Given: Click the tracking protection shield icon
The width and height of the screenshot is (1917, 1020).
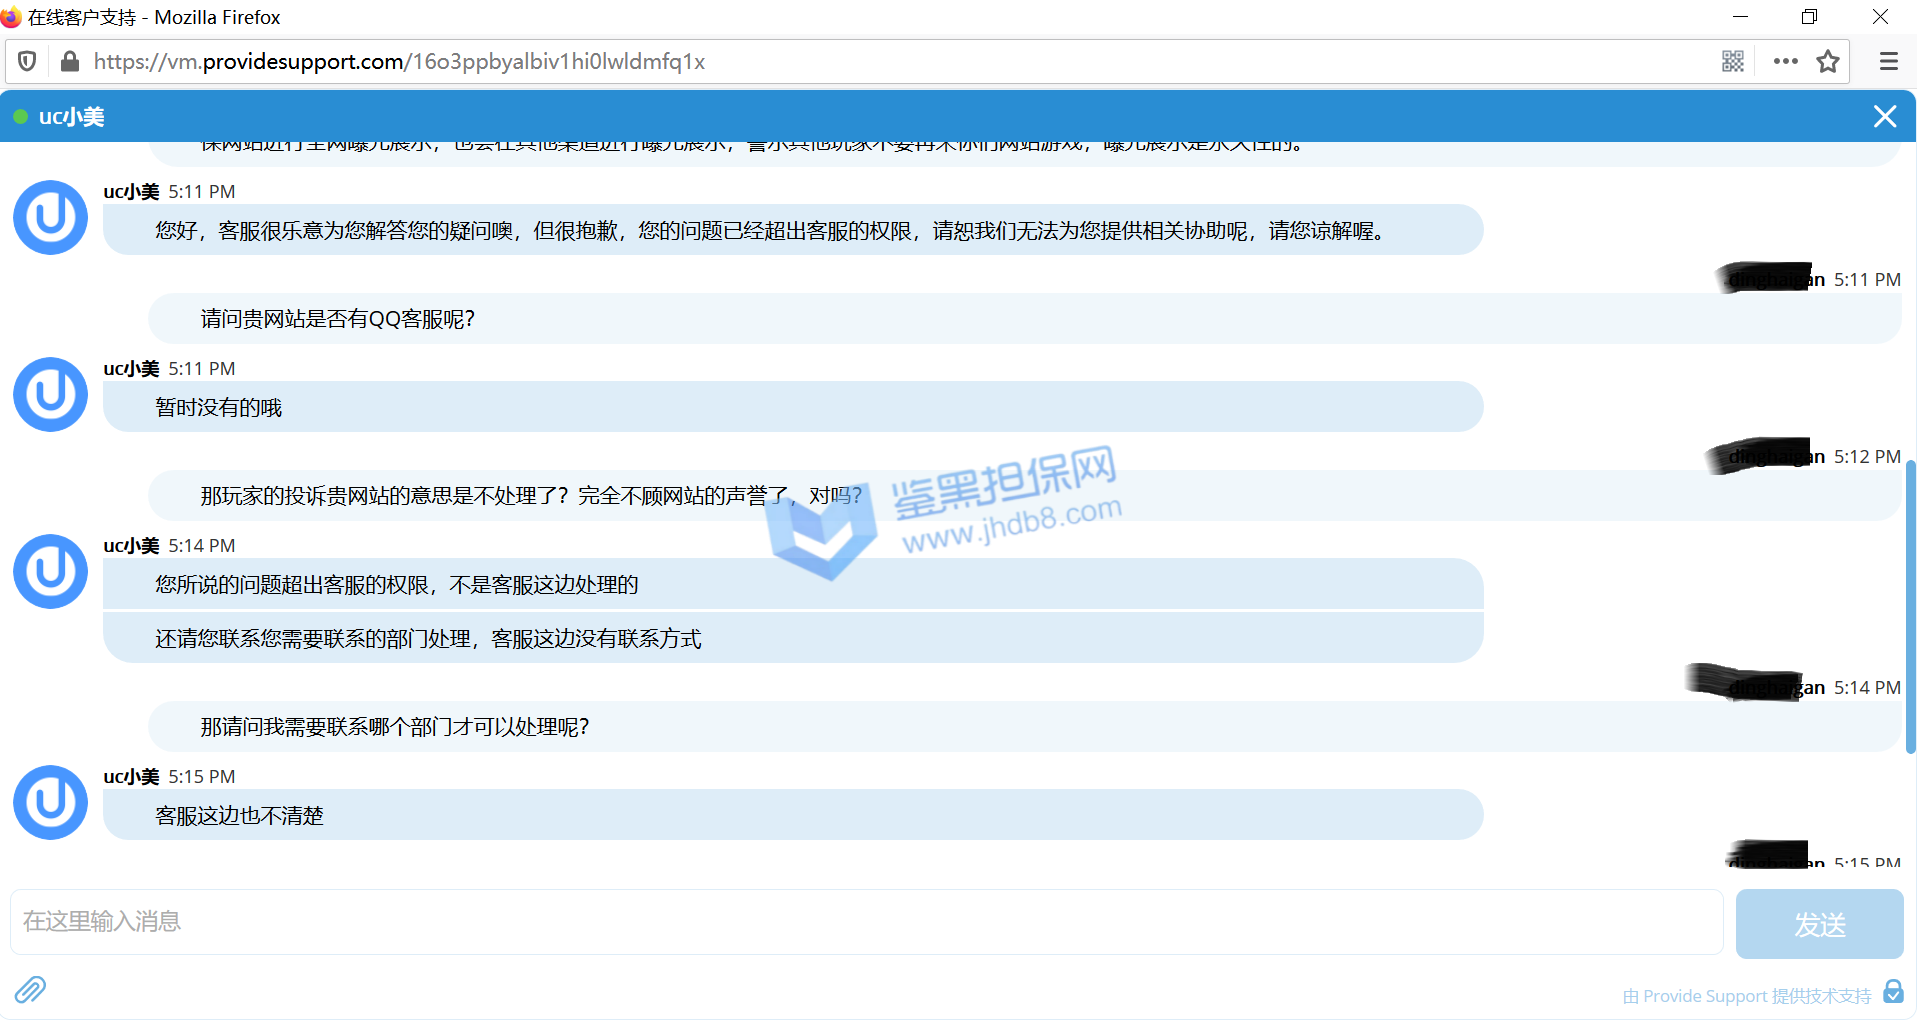Looking at the screenshot, I should tap(28, 62).
